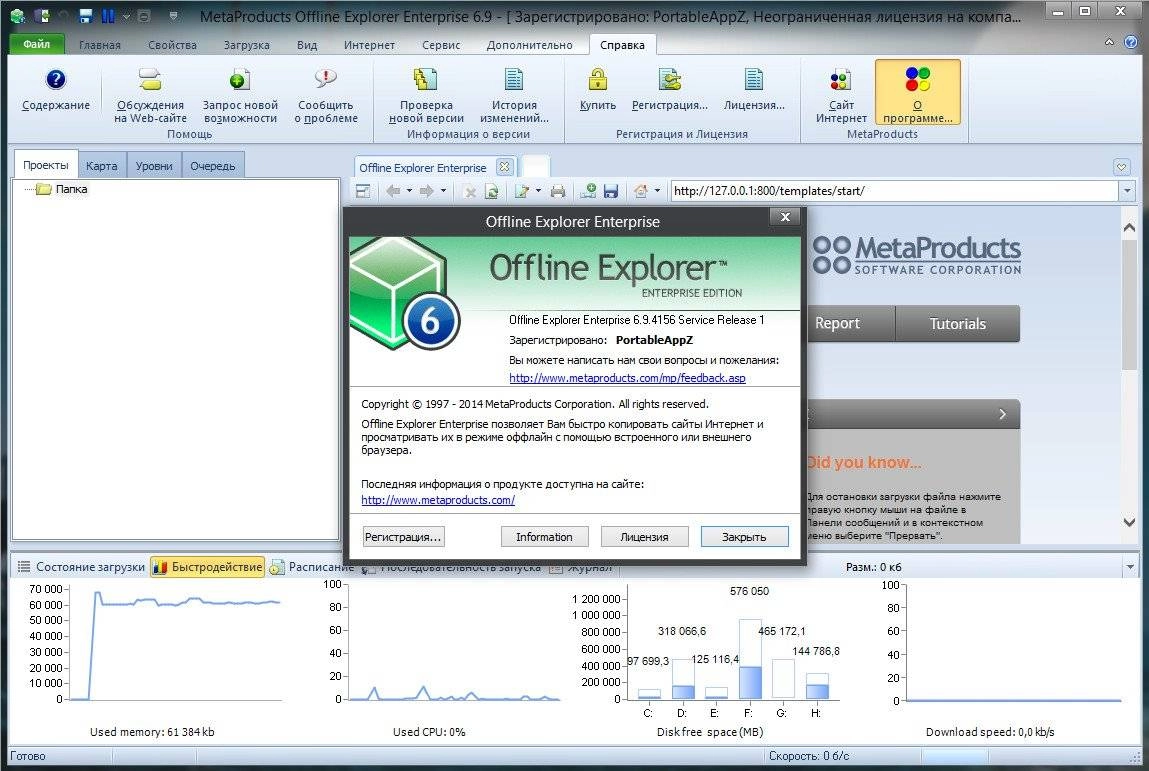
Task: Click the refresh page icon in browser toolbar
Action: 492,191
